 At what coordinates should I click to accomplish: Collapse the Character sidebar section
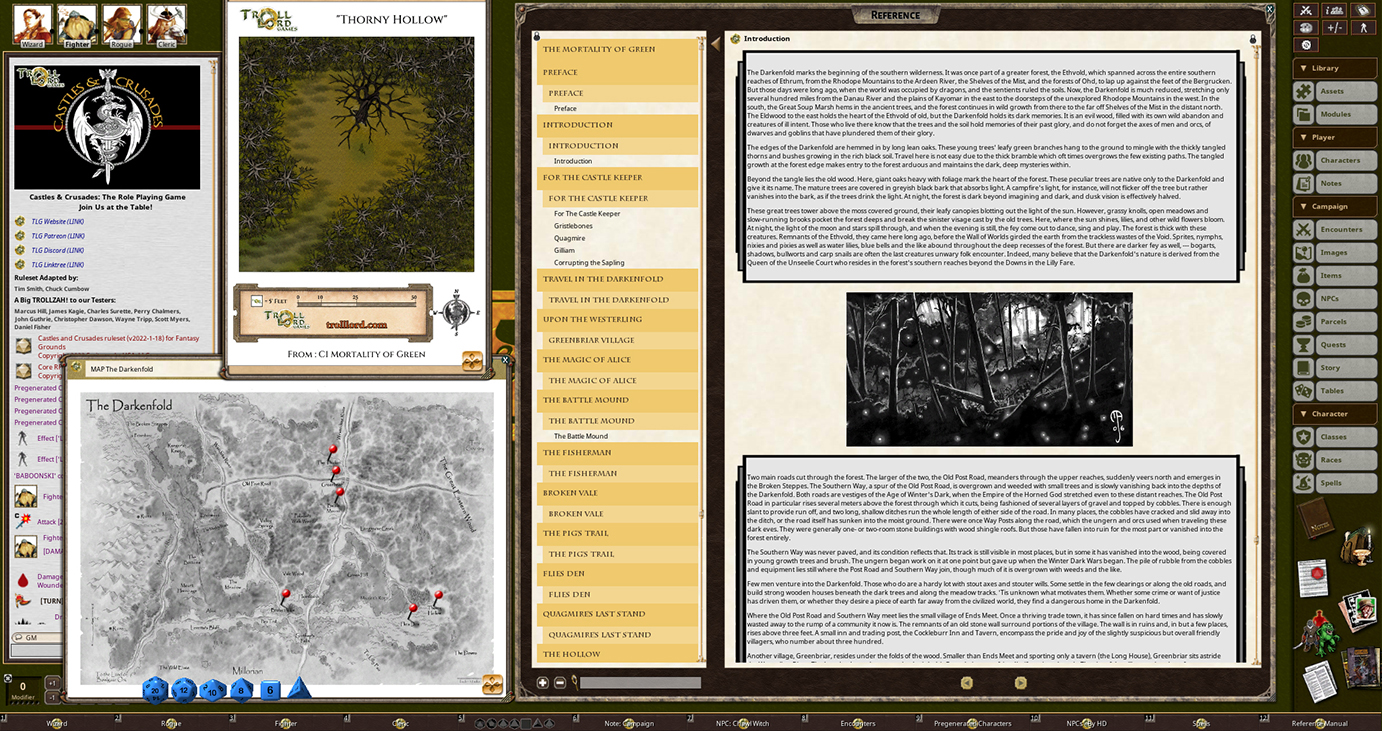pyautogui.click(x=1335, y=413)
